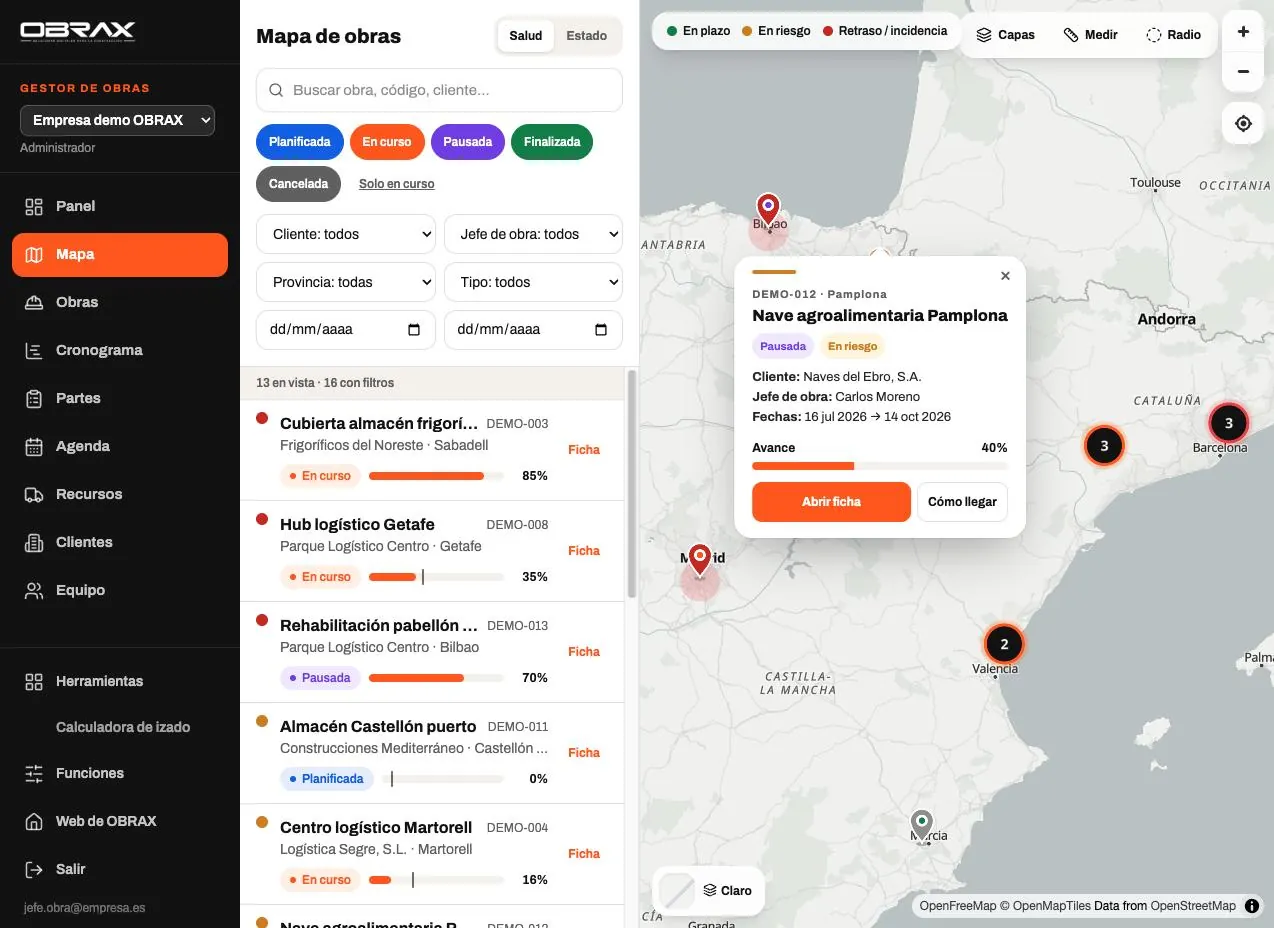Open Ficha for Cubierta almacén frigorífico
The height and width of the screenshot is (928, 1274).
coord(584,450)
